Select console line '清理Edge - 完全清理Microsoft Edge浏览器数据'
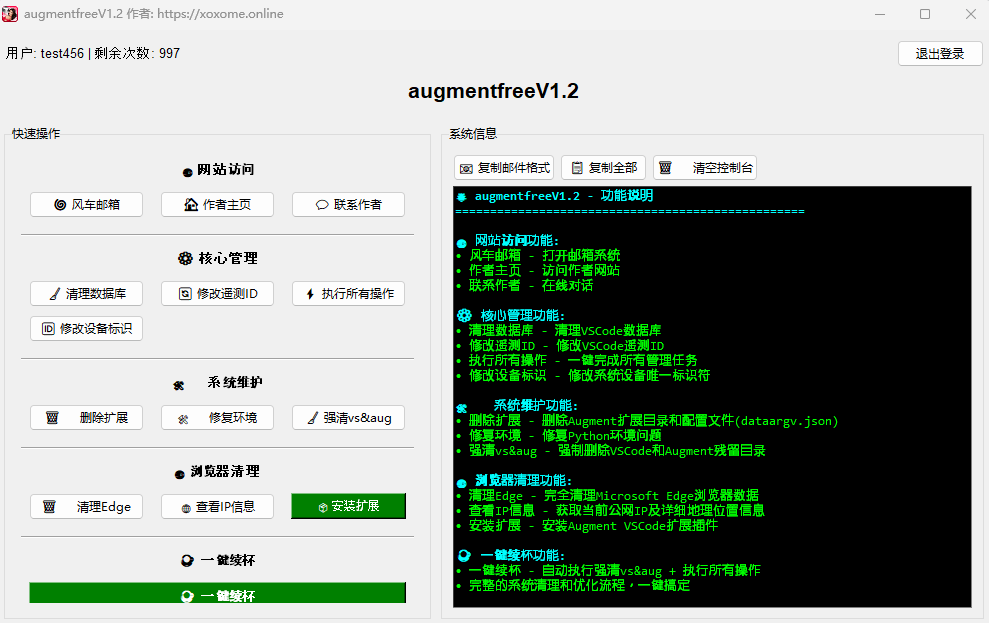This screenshot has height=623, width=989. (614, 496)
